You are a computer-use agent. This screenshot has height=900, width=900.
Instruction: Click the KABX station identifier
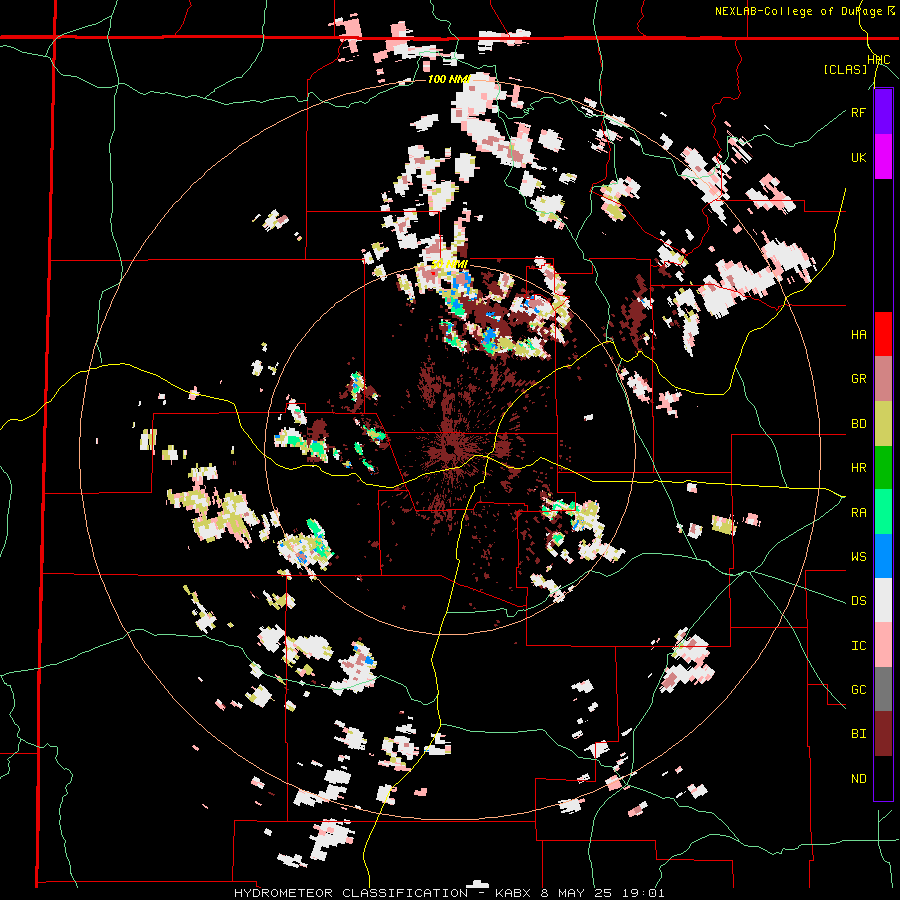pyautogui.click(x=515, y=893)
